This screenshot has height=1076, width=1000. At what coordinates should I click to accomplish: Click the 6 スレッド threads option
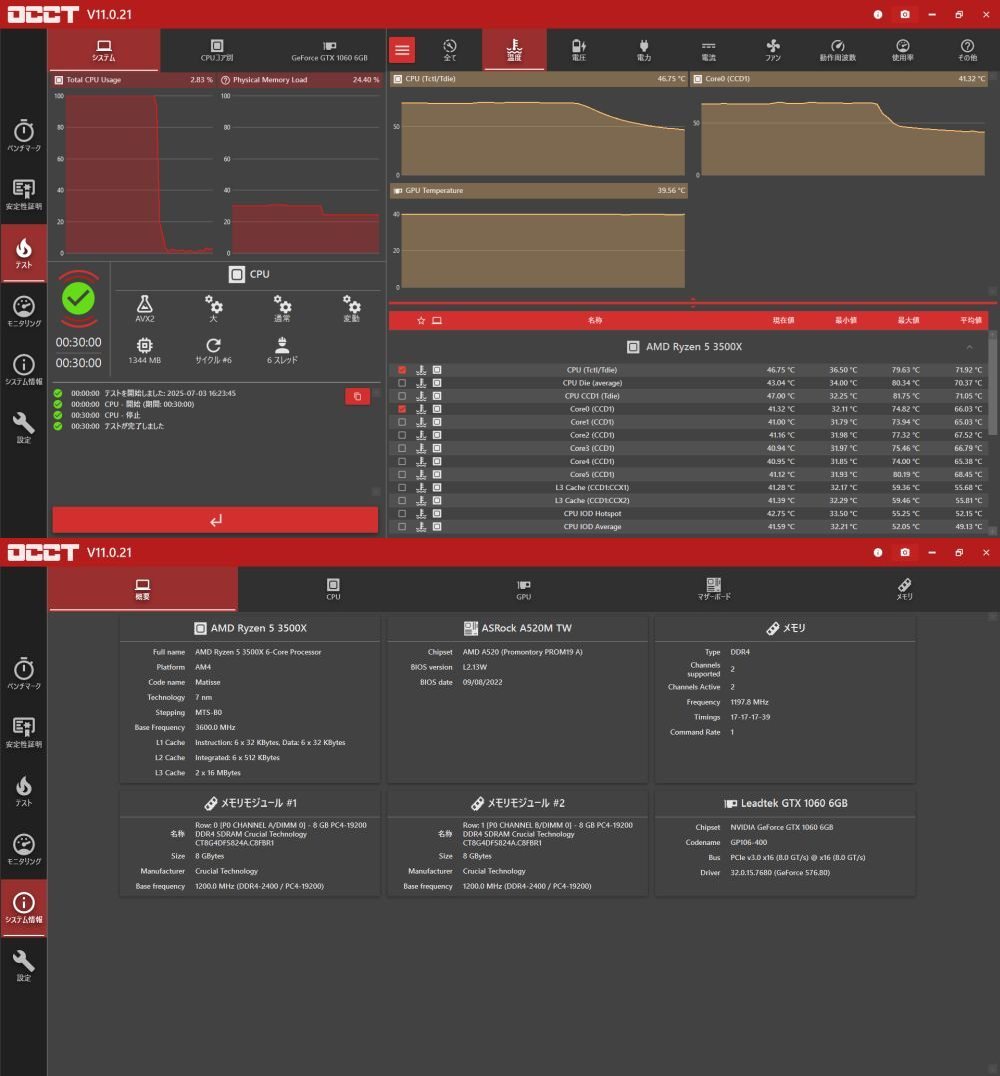tap(282, 351)
